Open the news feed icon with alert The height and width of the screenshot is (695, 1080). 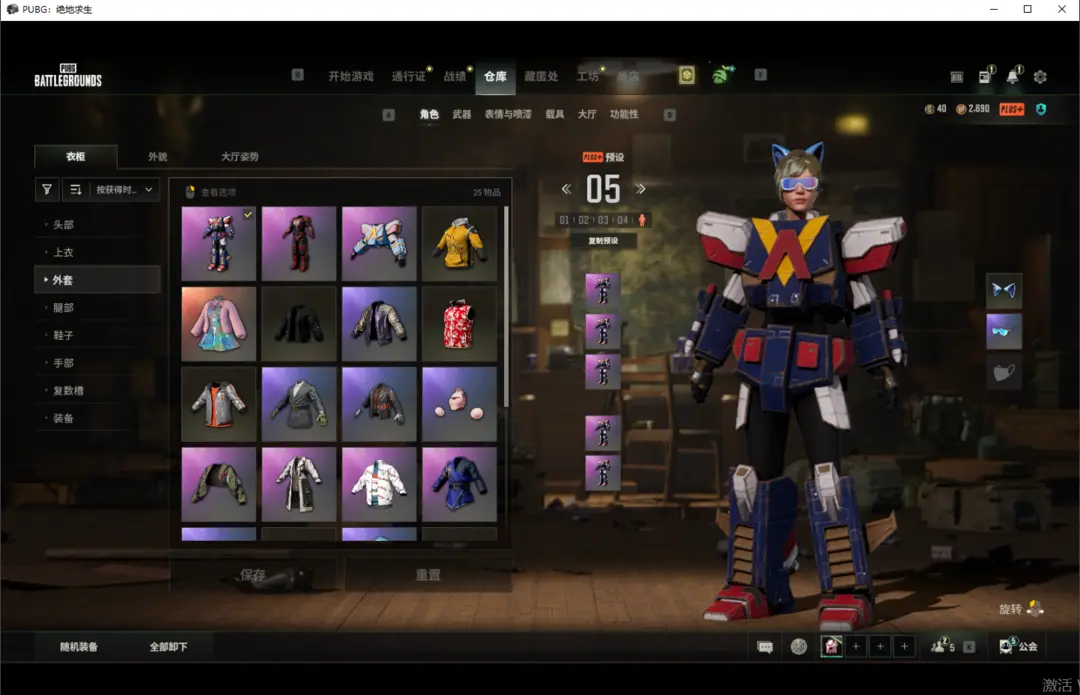click(x=986, y=76)
